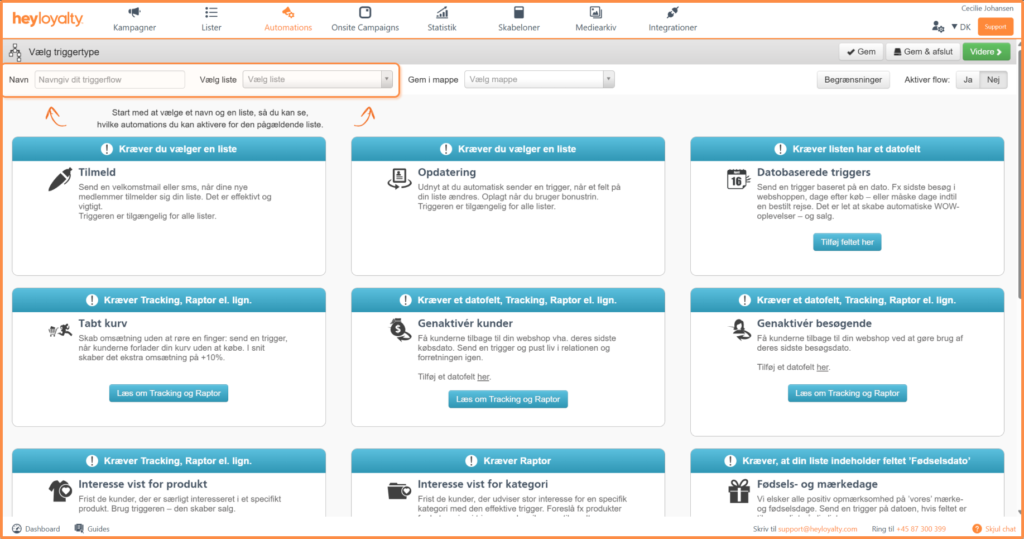Click the Navn triggerflow input field
Image resolution: width=1024 pixels, height=539 pixels.
(x=110, y=79)
